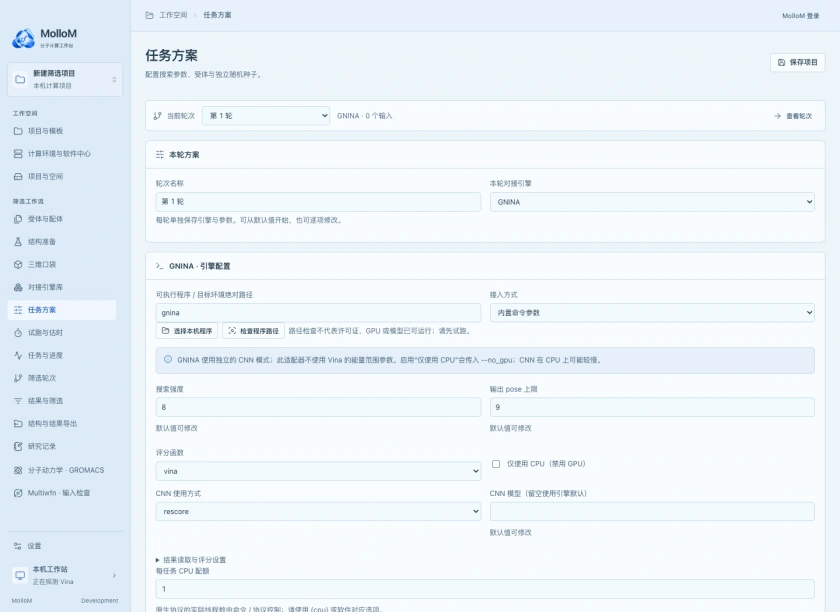Open the 新建筛选项目 project switcher arrows
Image resolution: width=840 pixels, height=612 pixels.
click(x=114, y=79)
